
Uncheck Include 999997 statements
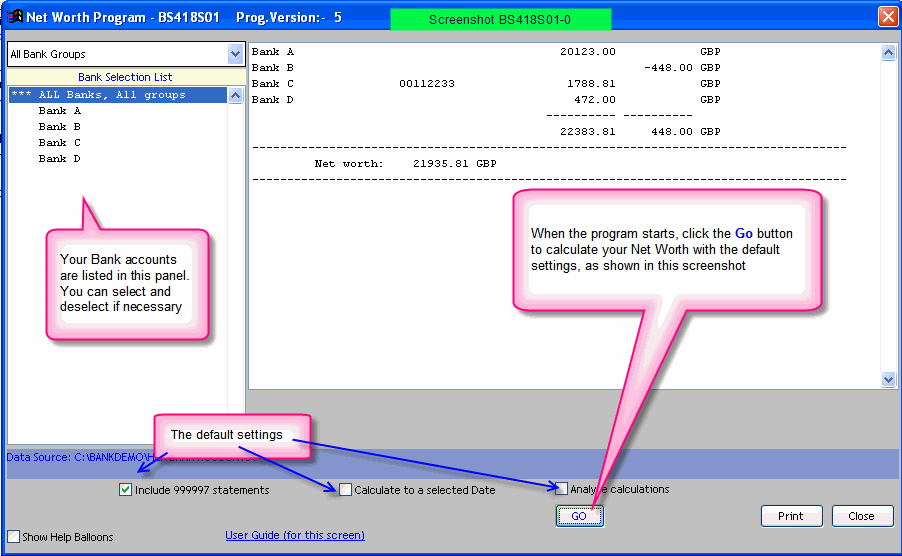(126, 490)
